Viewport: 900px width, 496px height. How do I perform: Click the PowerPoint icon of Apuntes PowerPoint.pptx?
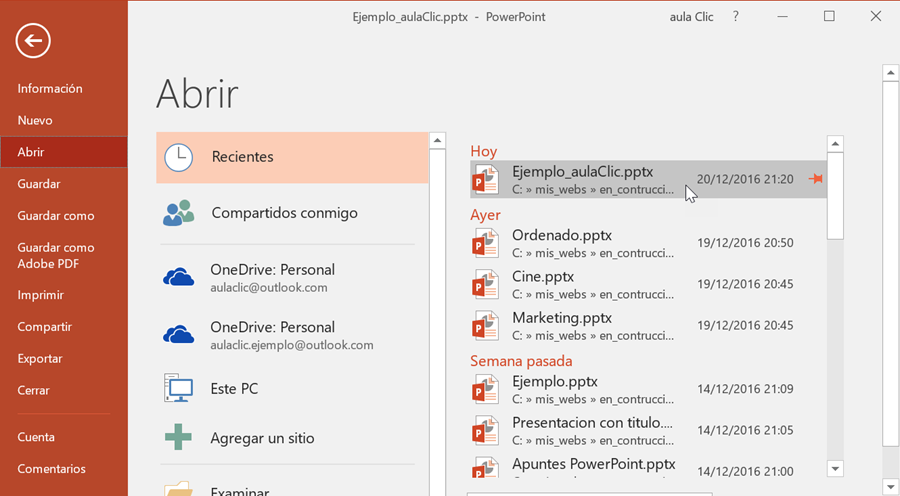coord(485,468)
